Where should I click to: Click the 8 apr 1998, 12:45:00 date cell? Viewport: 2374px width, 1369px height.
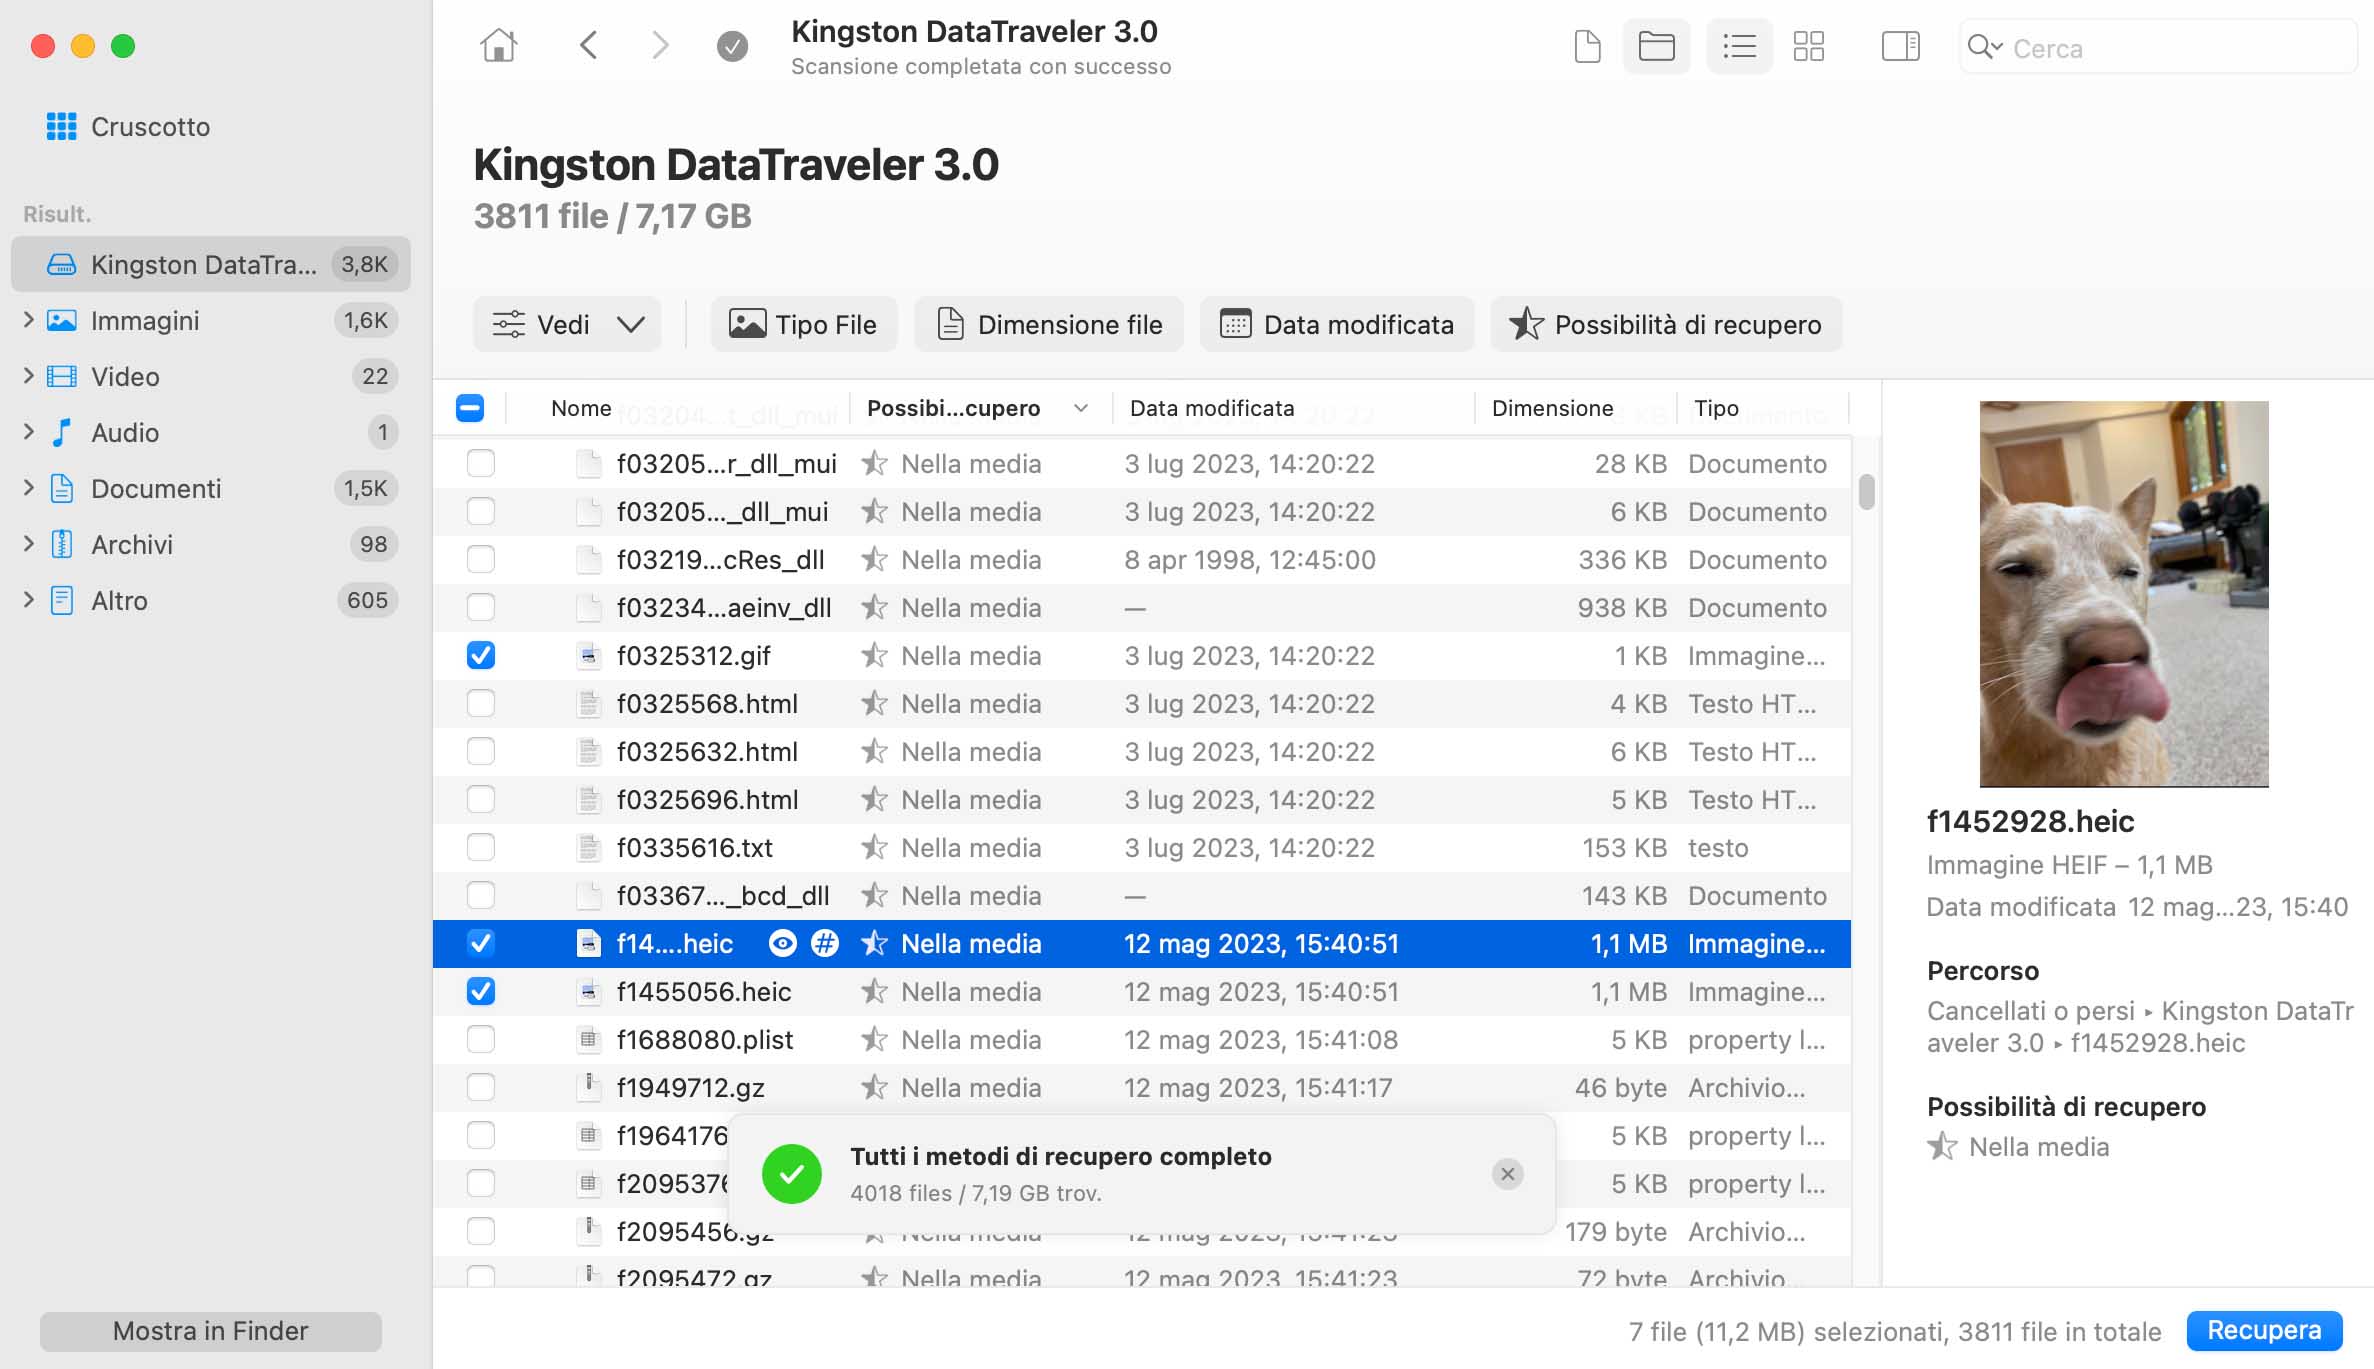1249,560
